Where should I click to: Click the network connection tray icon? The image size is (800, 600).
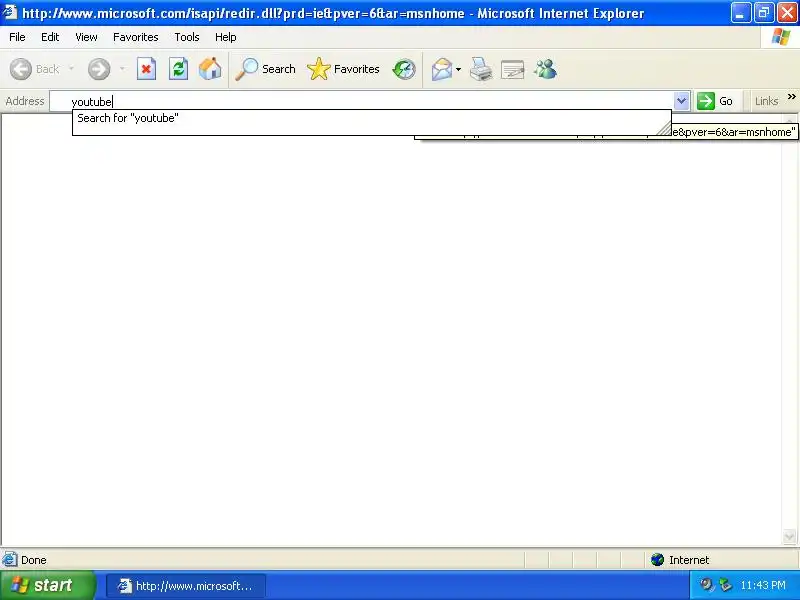tap(725, 585)
